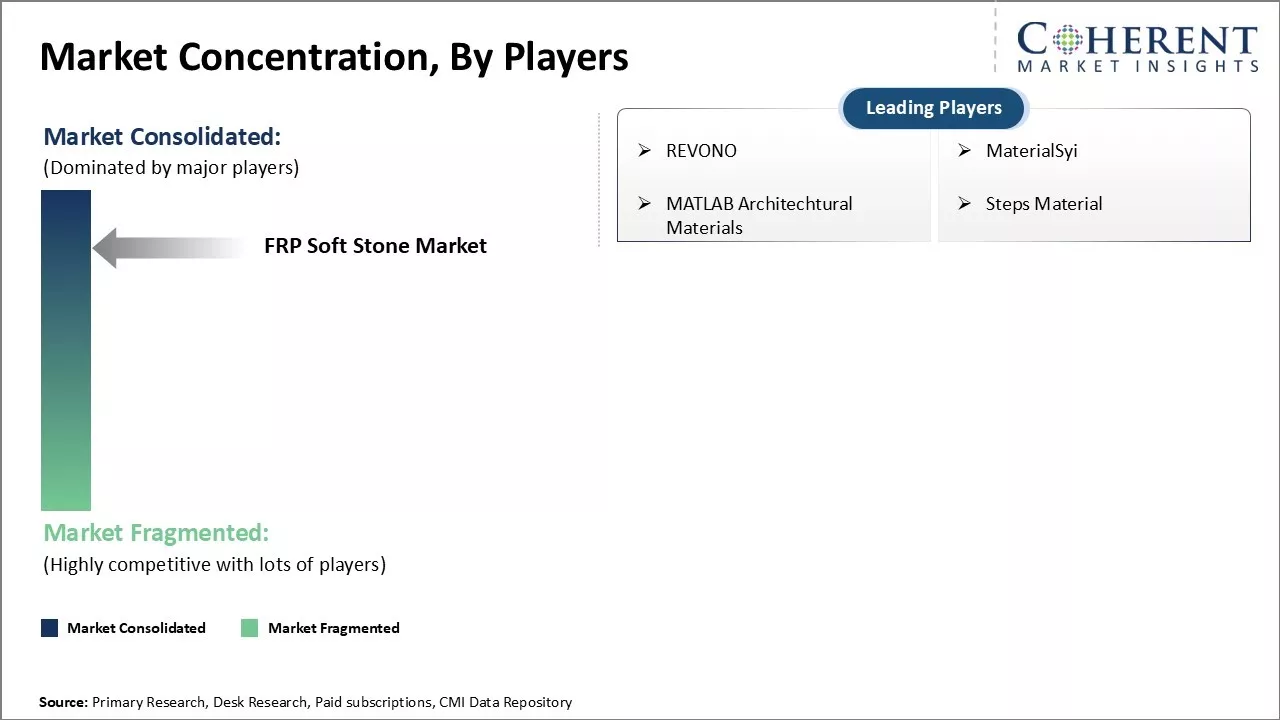The height and width of the screenshot is (720, 1280).
Task: Click the arrow bullet beside Steps Material
Action: click(965, 204)
